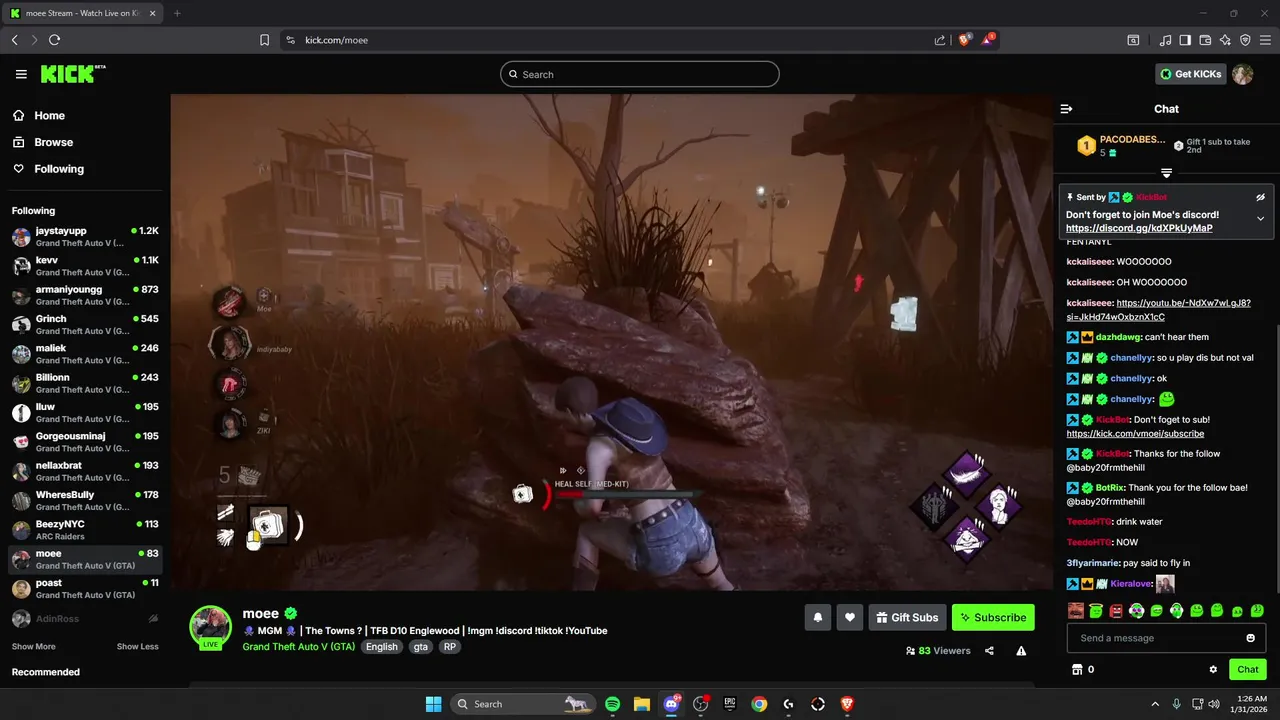
Task: Open jaystayupp channel in Following
Action: [85, 237]
